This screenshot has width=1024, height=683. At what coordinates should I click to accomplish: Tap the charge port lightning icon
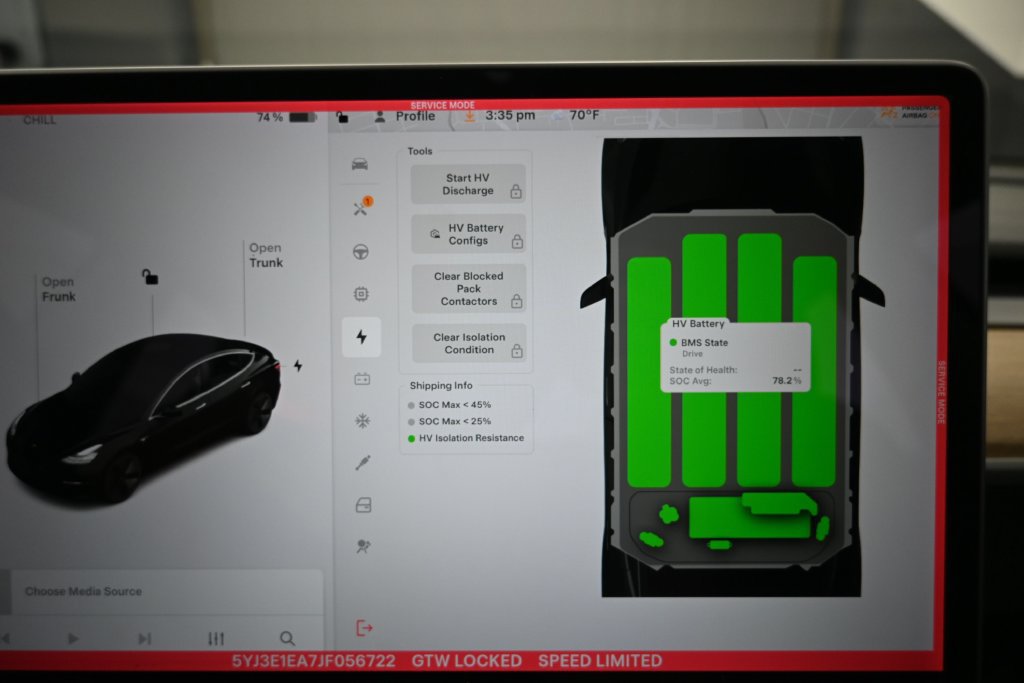tap(298, 366)
